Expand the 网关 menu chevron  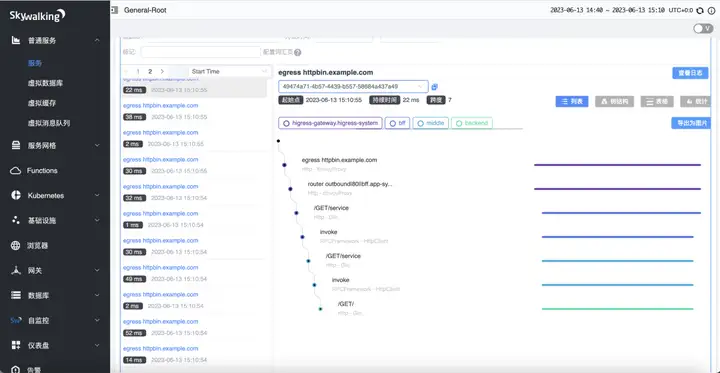coord(97,270)
